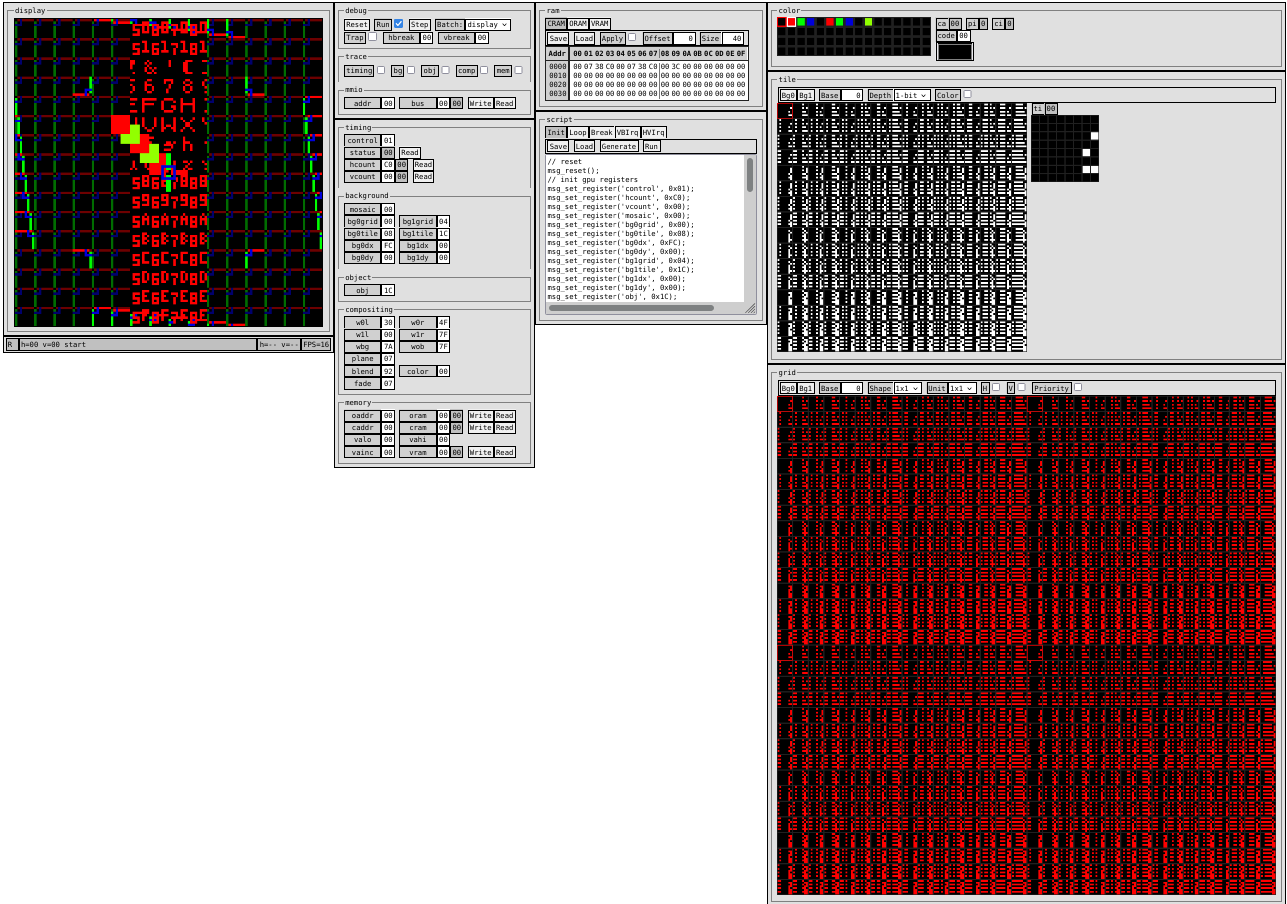Click the ram Offset input field
The height and width of the screenshot is (904, 1287).
click(685, 39)
